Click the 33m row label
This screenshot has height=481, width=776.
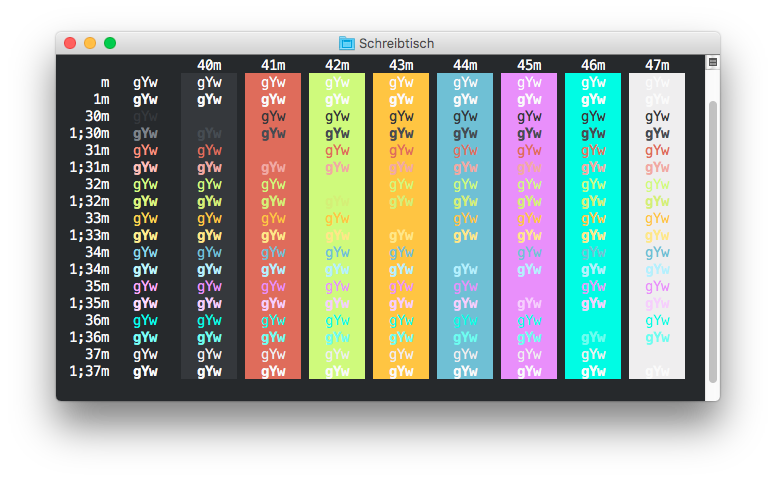[97, 218]
